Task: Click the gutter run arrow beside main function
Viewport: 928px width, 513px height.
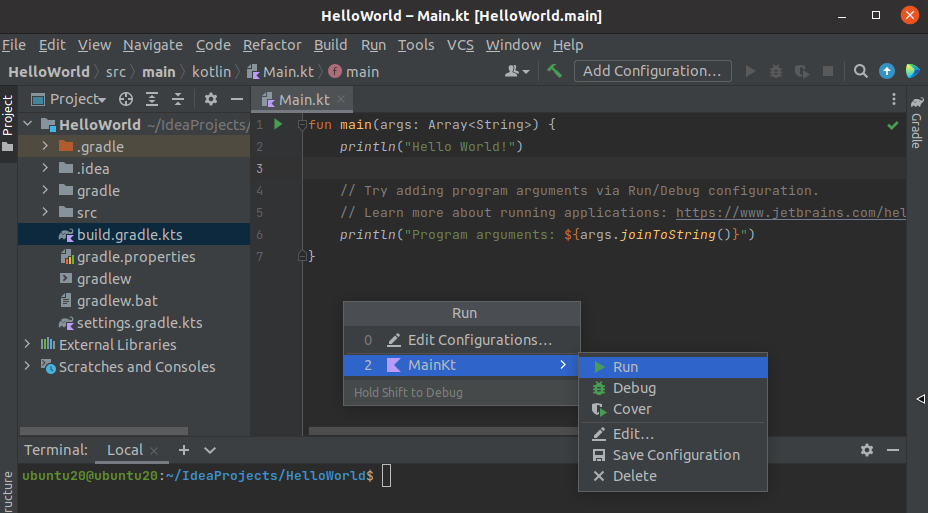Action: pos(279,124)
